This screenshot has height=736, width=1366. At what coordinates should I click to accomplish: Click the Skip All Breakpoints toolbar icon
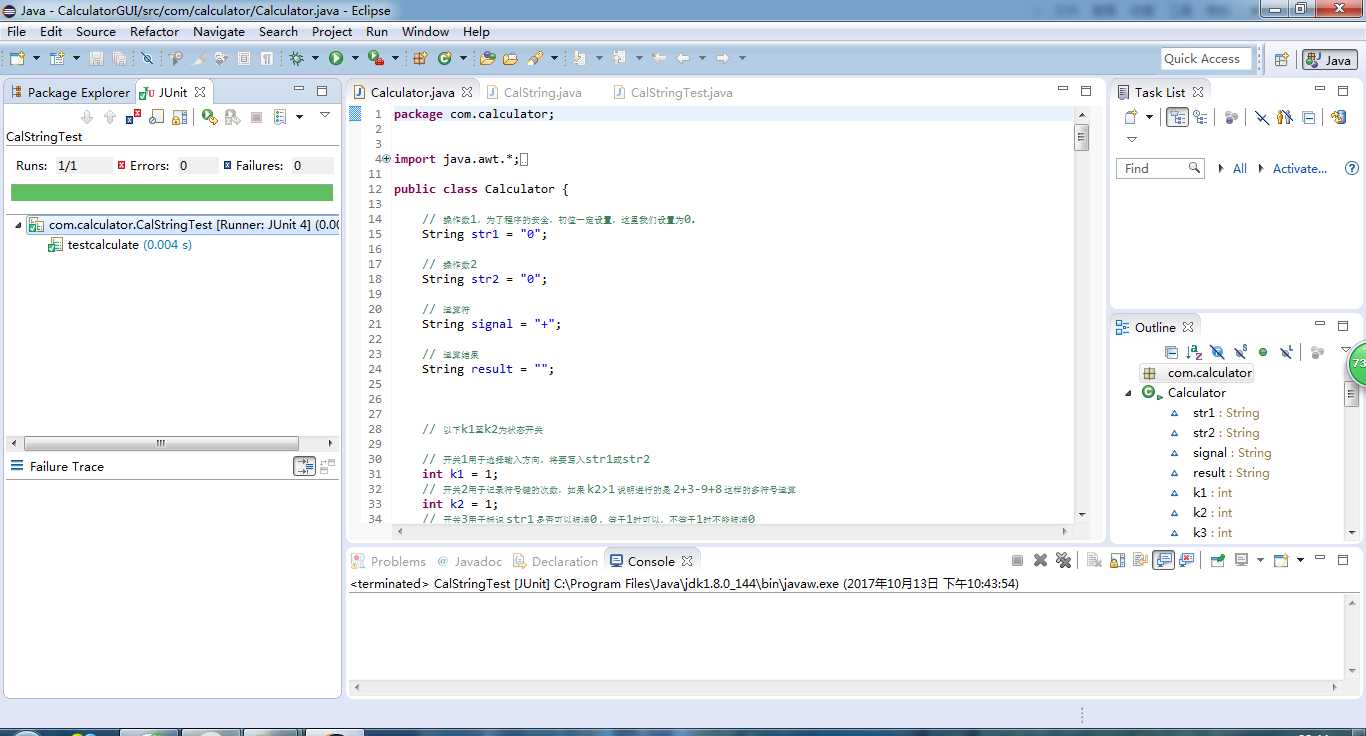(146, 59)
